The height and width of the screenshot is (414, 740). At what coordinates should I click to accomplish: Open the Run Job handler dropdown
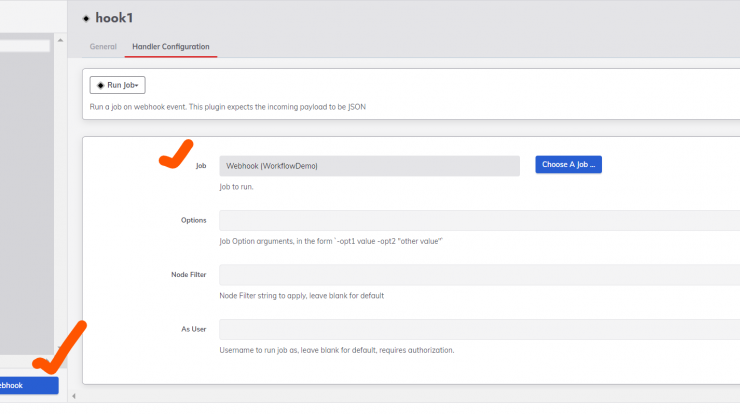118,85
